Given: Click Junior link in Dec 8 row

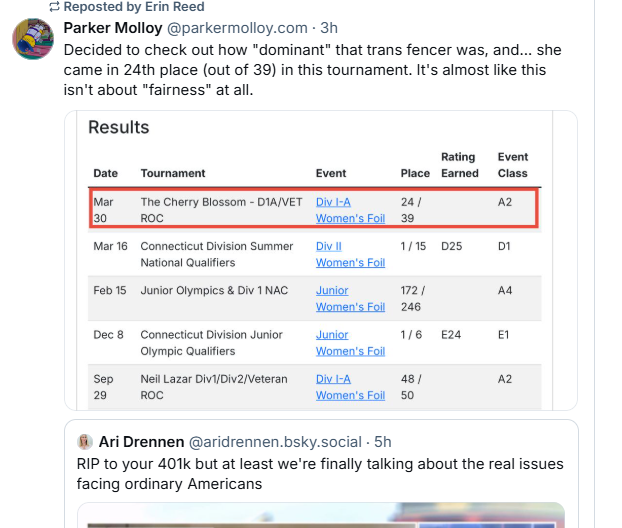Looking at the screenshot, I should tap(332, 335).
